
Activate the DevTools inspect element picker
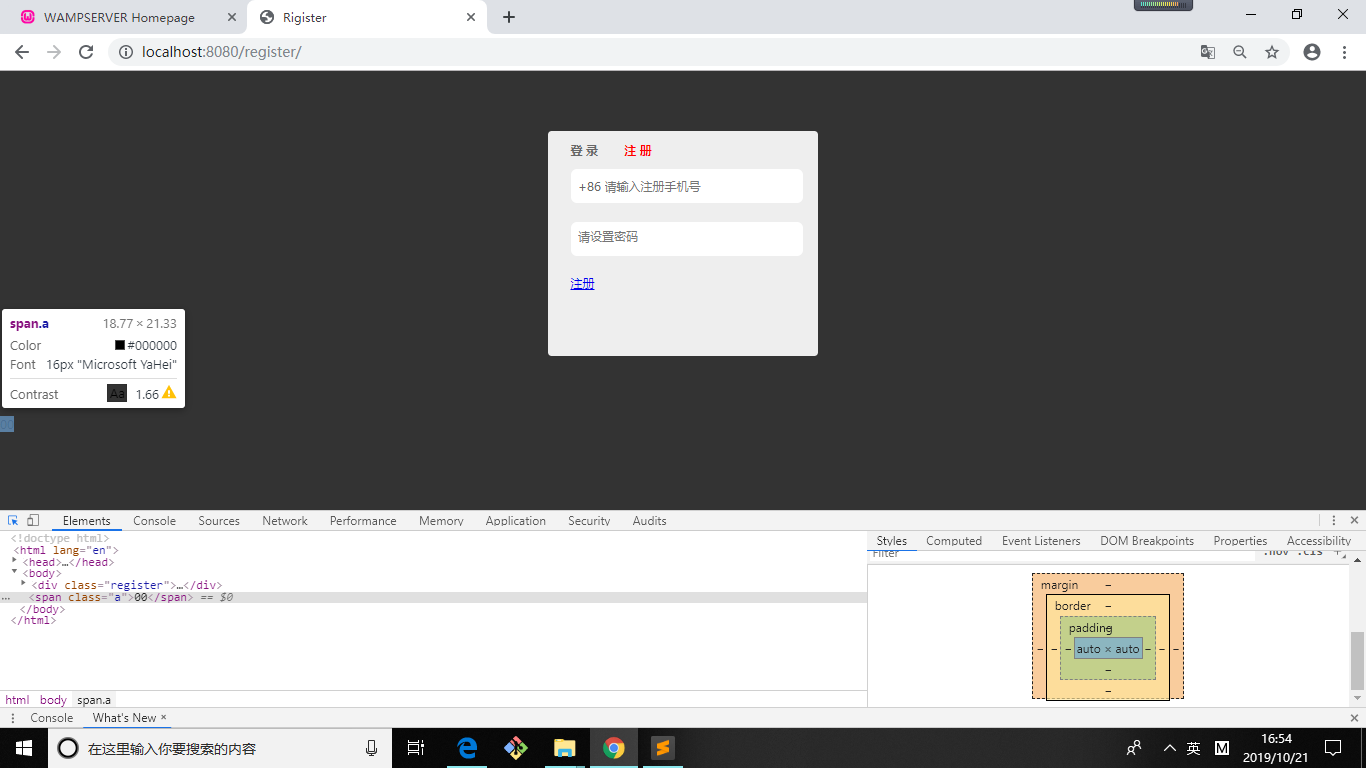(14, 520)
